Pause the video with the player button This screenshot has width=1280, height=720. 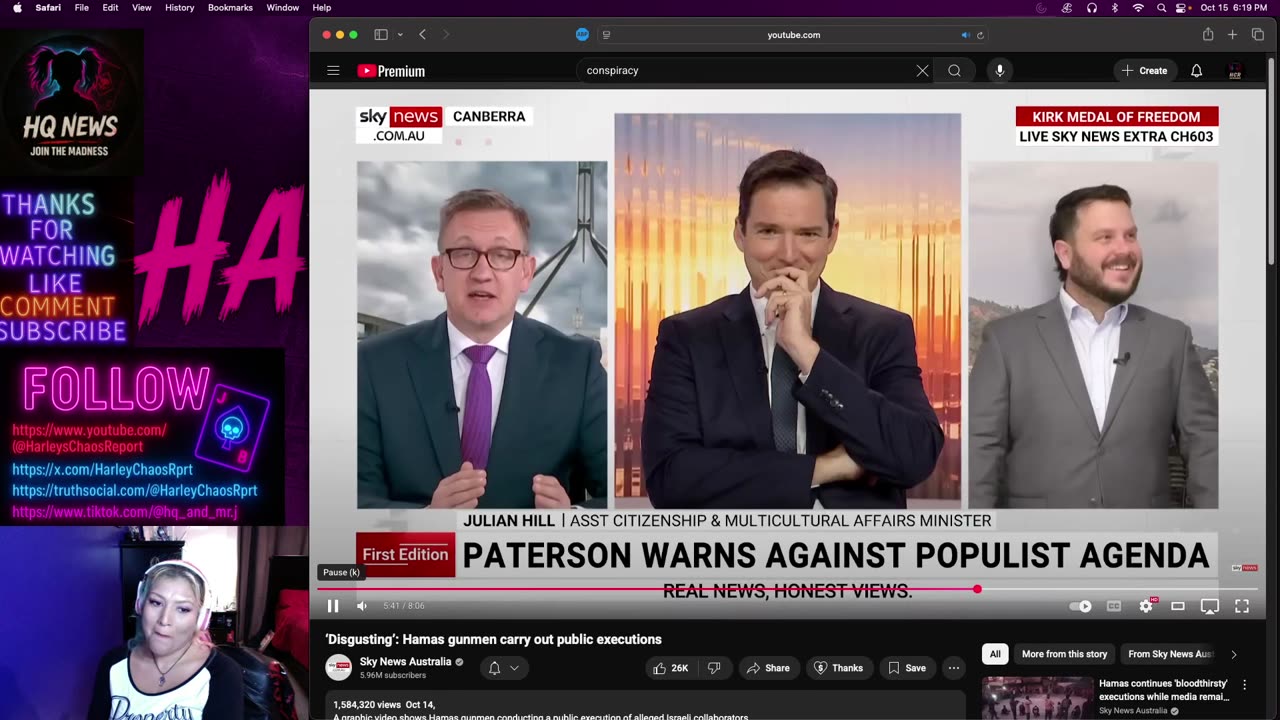[x=333, y=606]
